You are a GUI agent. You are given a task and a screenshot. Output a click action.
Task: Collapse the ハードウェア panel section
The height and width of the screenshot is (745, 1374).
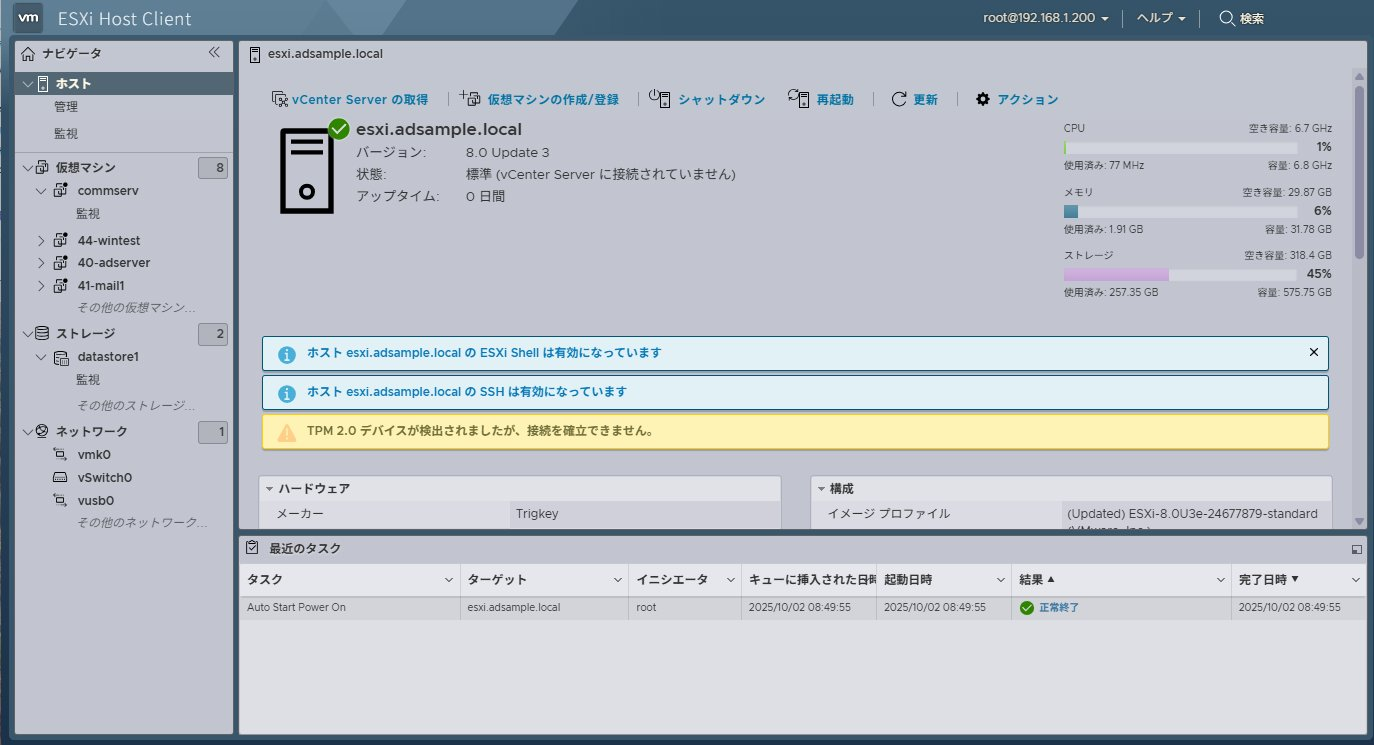click(x=270, y=489)
